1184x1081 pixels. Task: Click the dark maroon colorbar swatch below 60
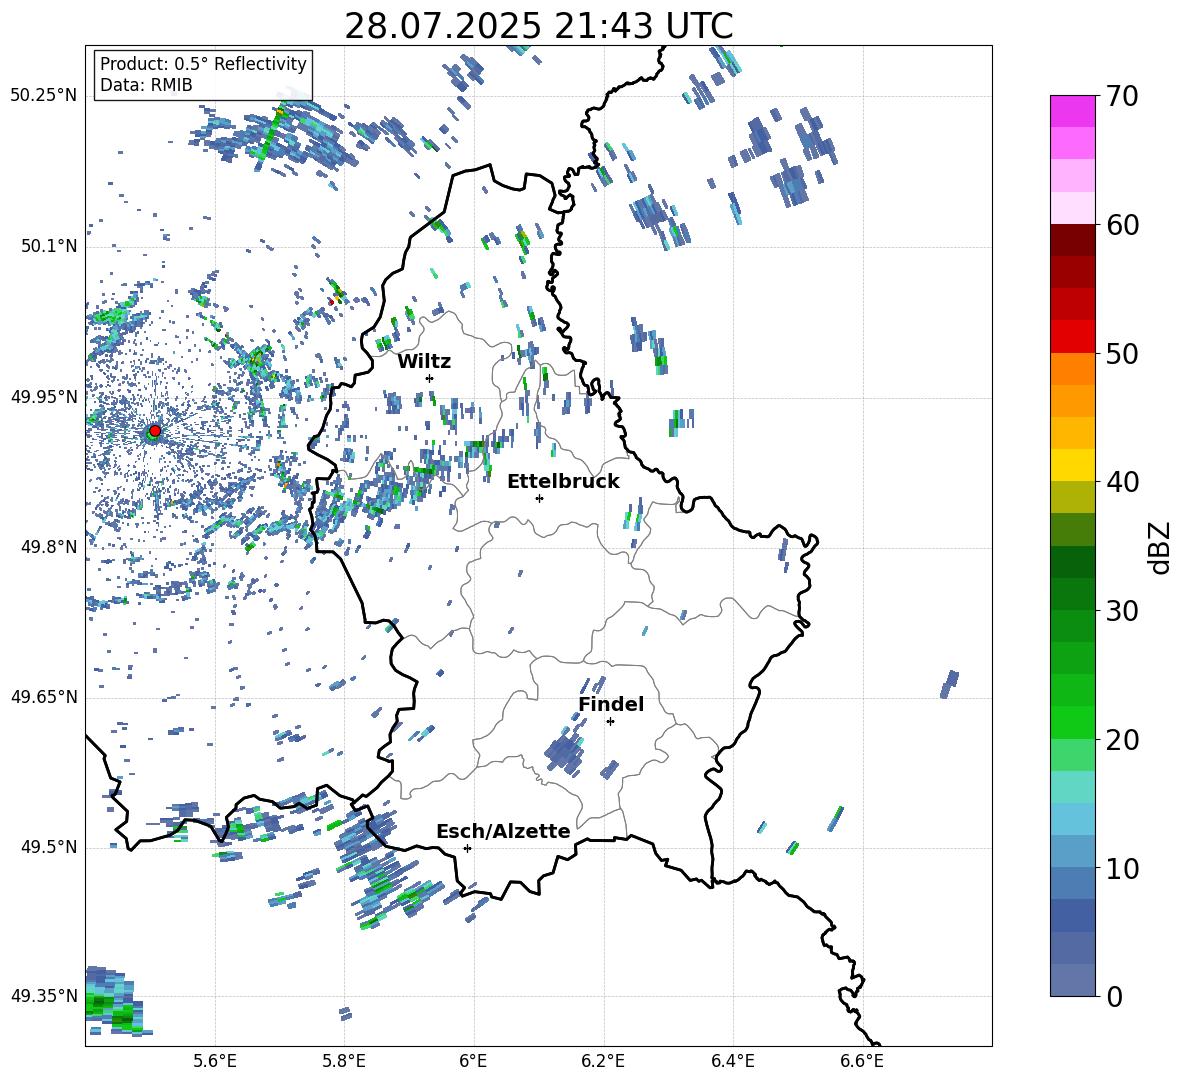(1072, 240)
